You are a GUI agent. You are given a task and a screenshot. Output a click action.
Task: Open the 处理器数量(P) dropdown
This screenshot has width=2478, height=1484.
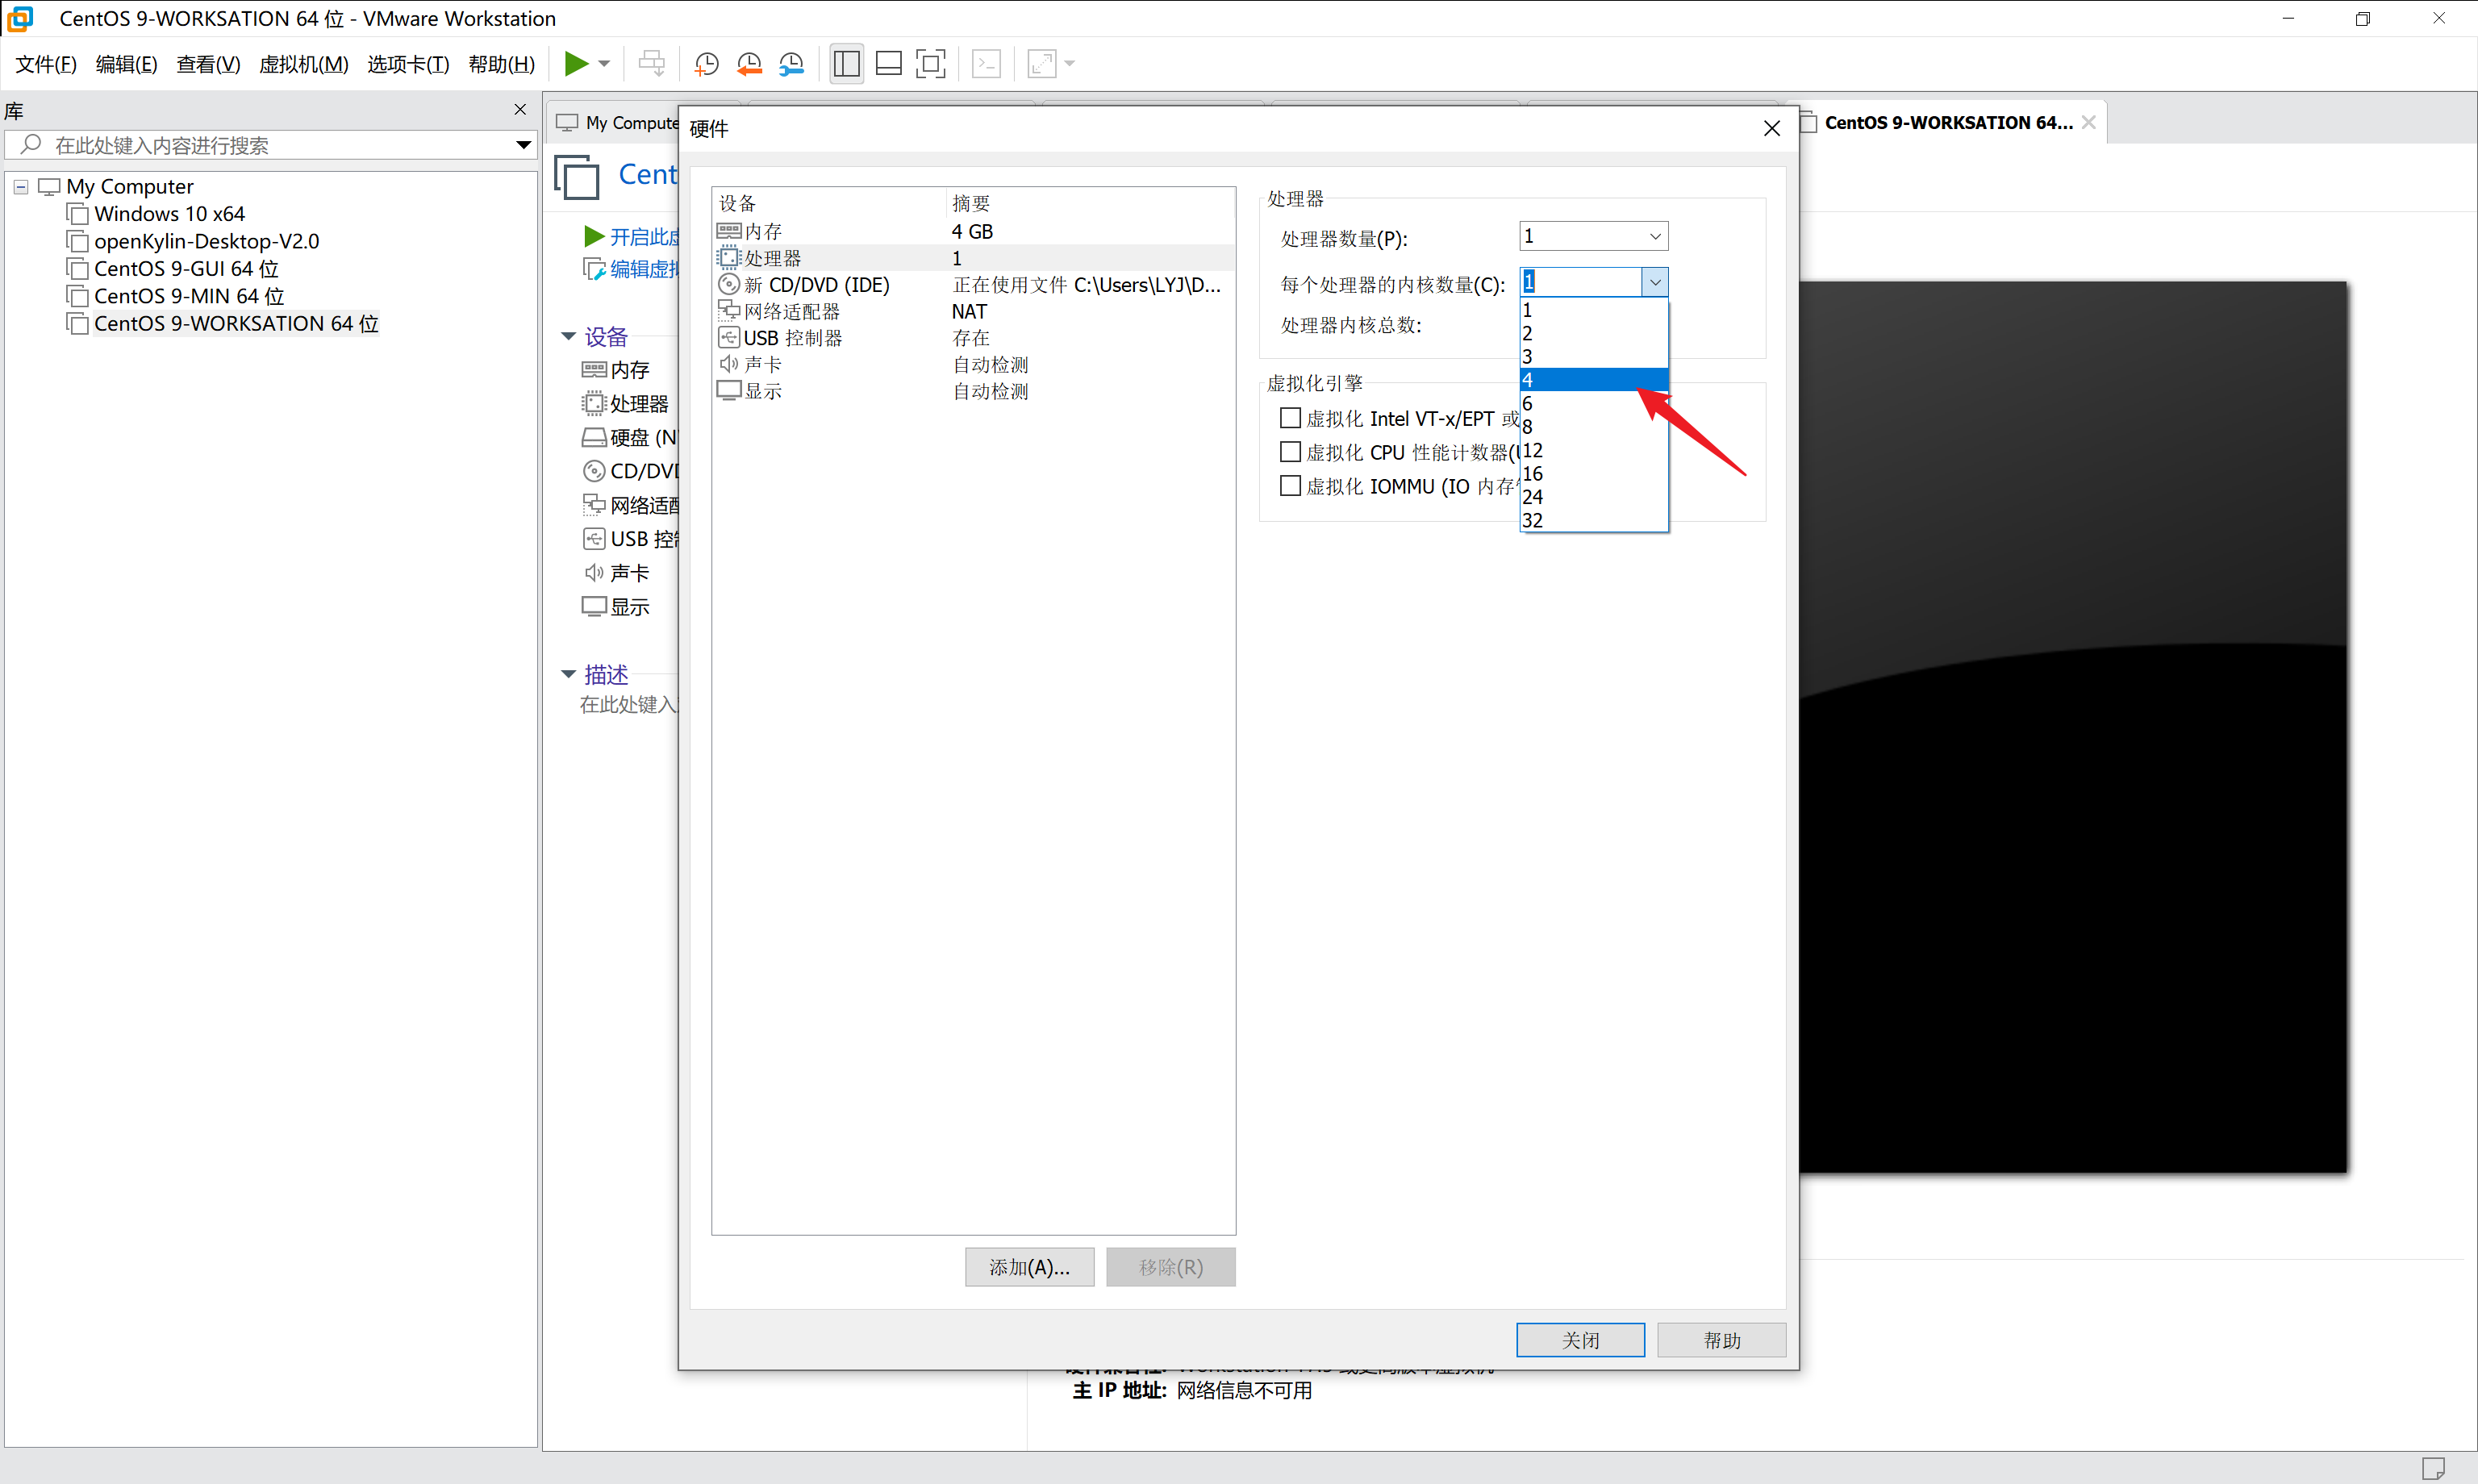[1593, 237]
